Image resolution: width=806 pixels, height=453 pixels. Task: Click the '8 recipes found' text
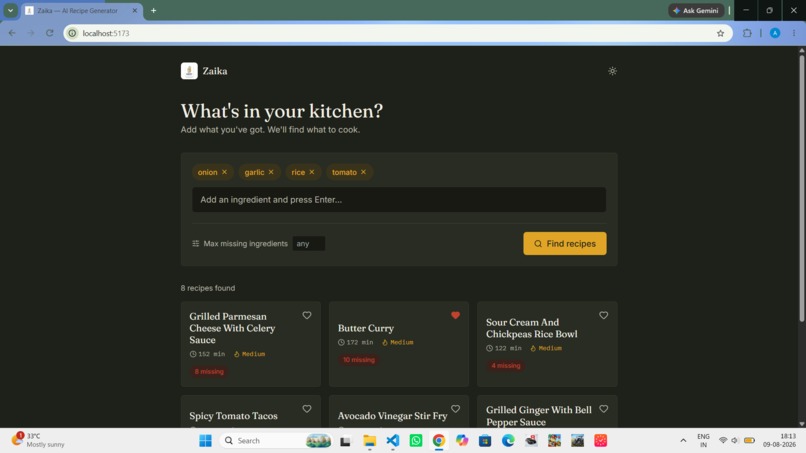click(208, 288)
